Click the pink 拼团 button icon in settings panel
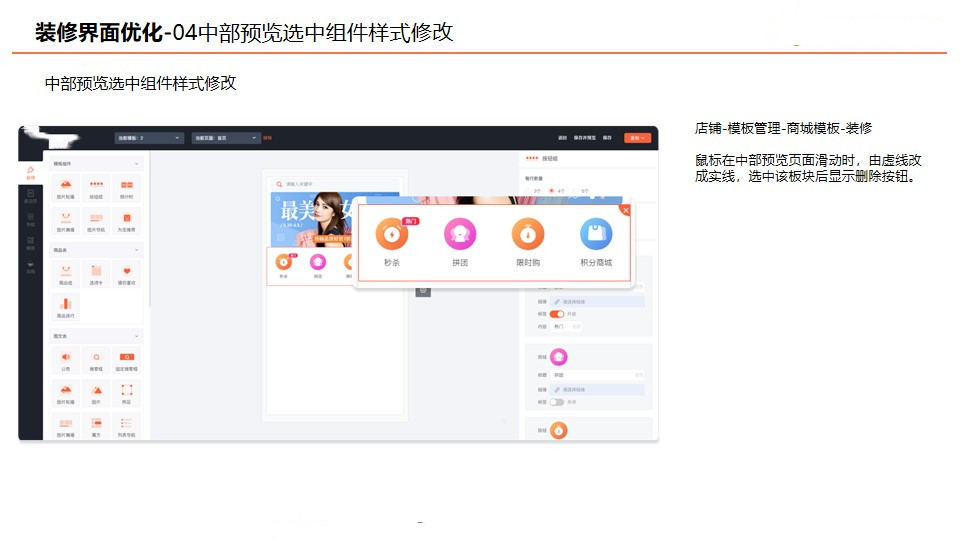Image resolution: width=960 pixels, height=540 pixels. [x=558, y=356]
